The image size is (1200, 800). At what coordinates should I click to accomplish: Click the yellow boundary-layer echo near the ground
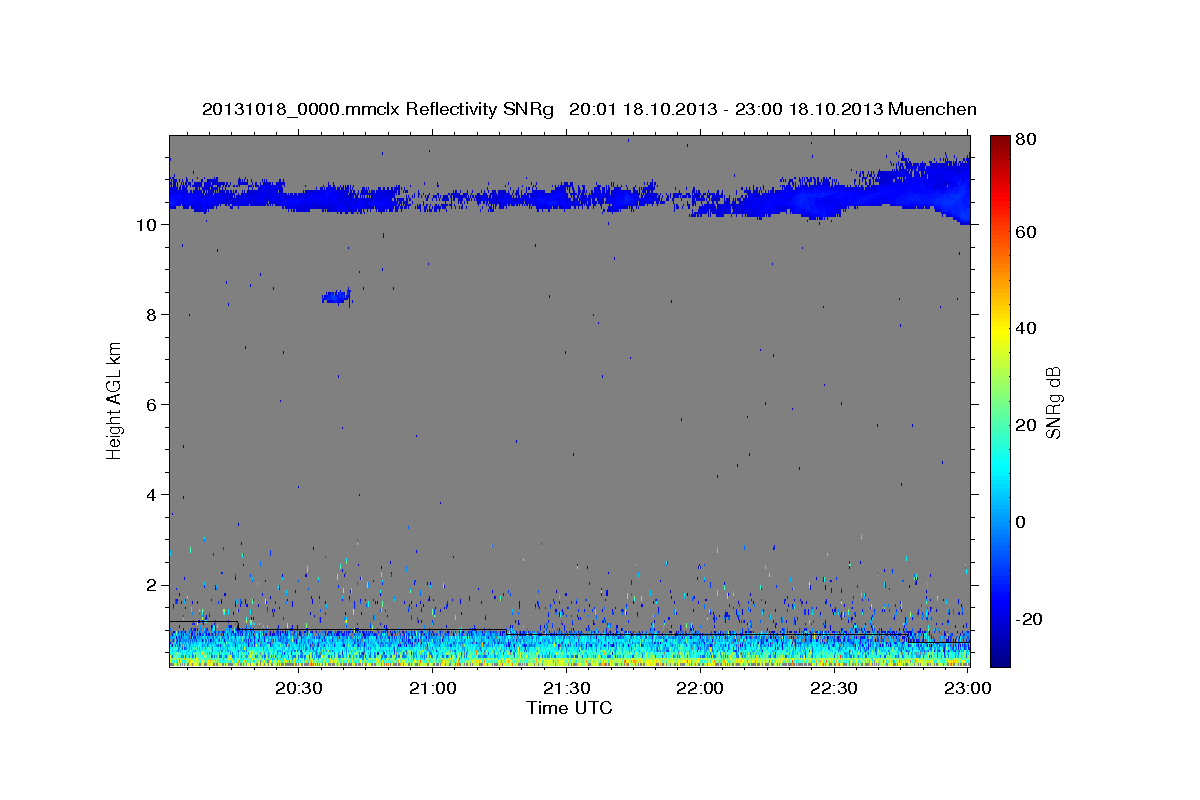point(570,660)
